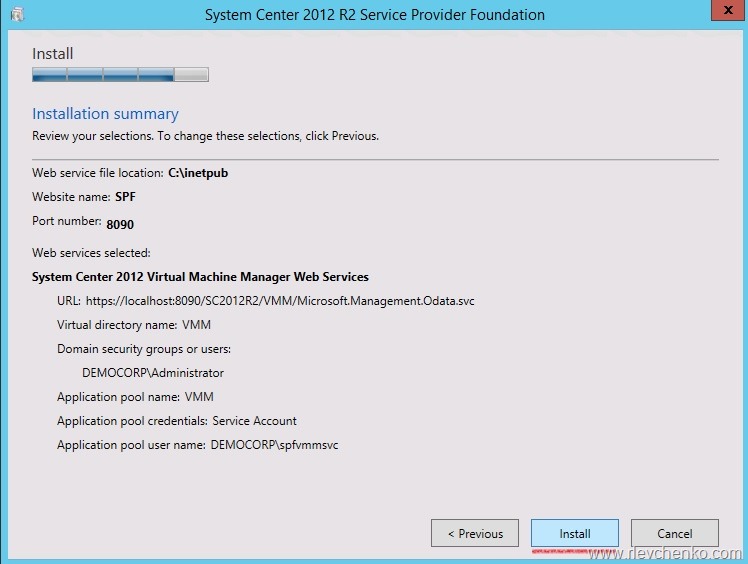This screenshot has width=748, height=564.
Task: Select the DEMOCORP\Administrator entry
Action: [153, 373]
